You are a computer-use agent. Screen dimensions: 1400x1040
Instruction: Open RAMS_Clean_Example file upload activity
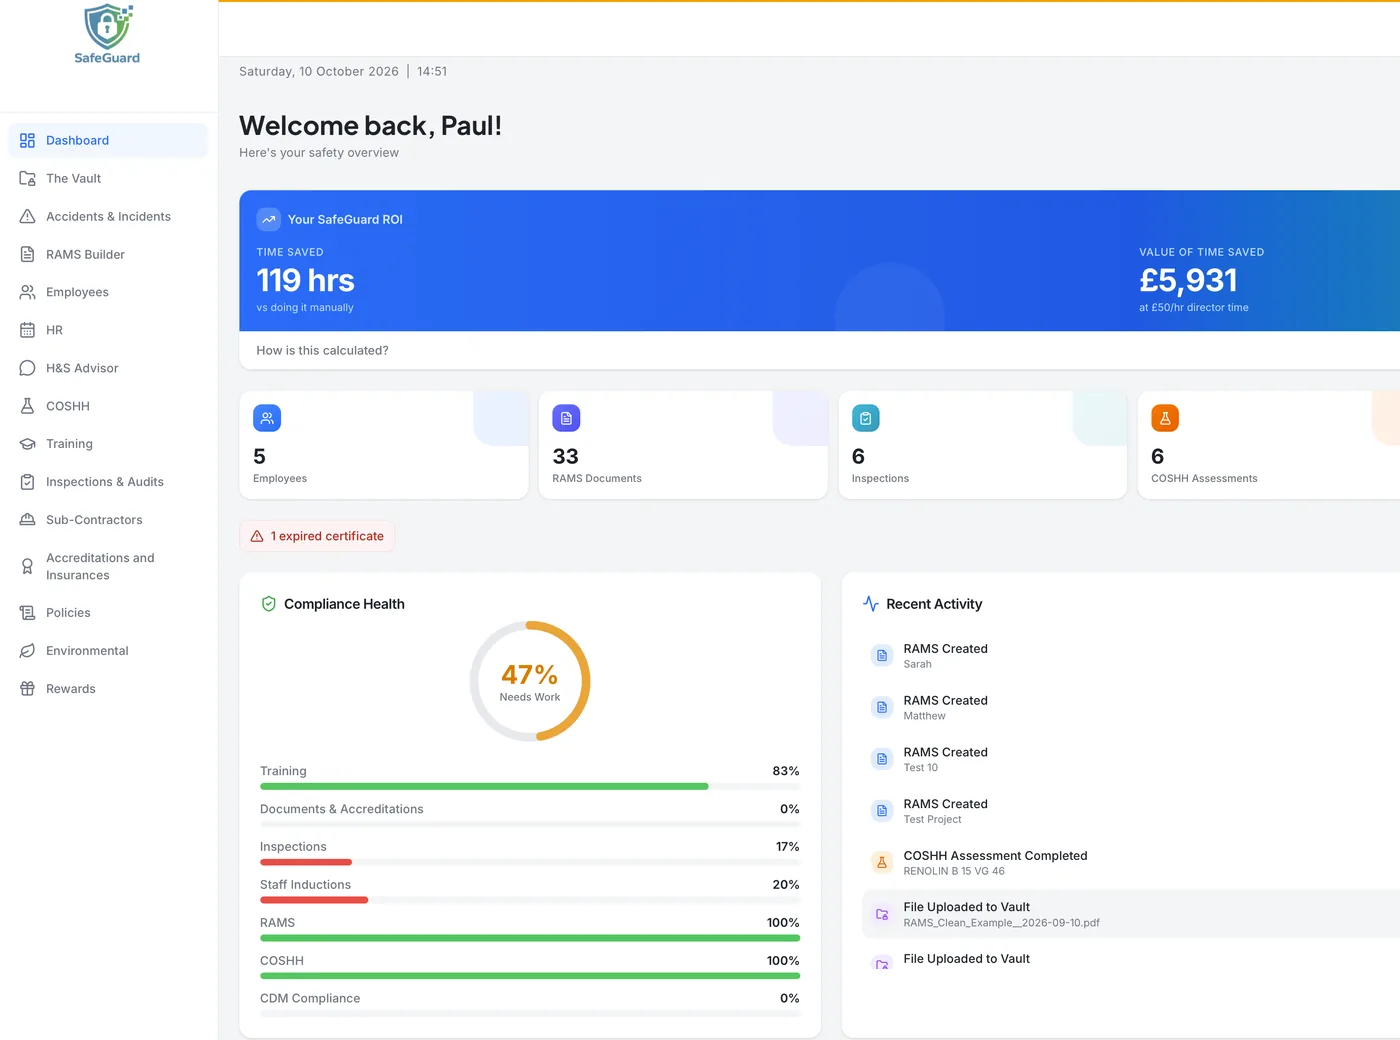pos(1131,915)
